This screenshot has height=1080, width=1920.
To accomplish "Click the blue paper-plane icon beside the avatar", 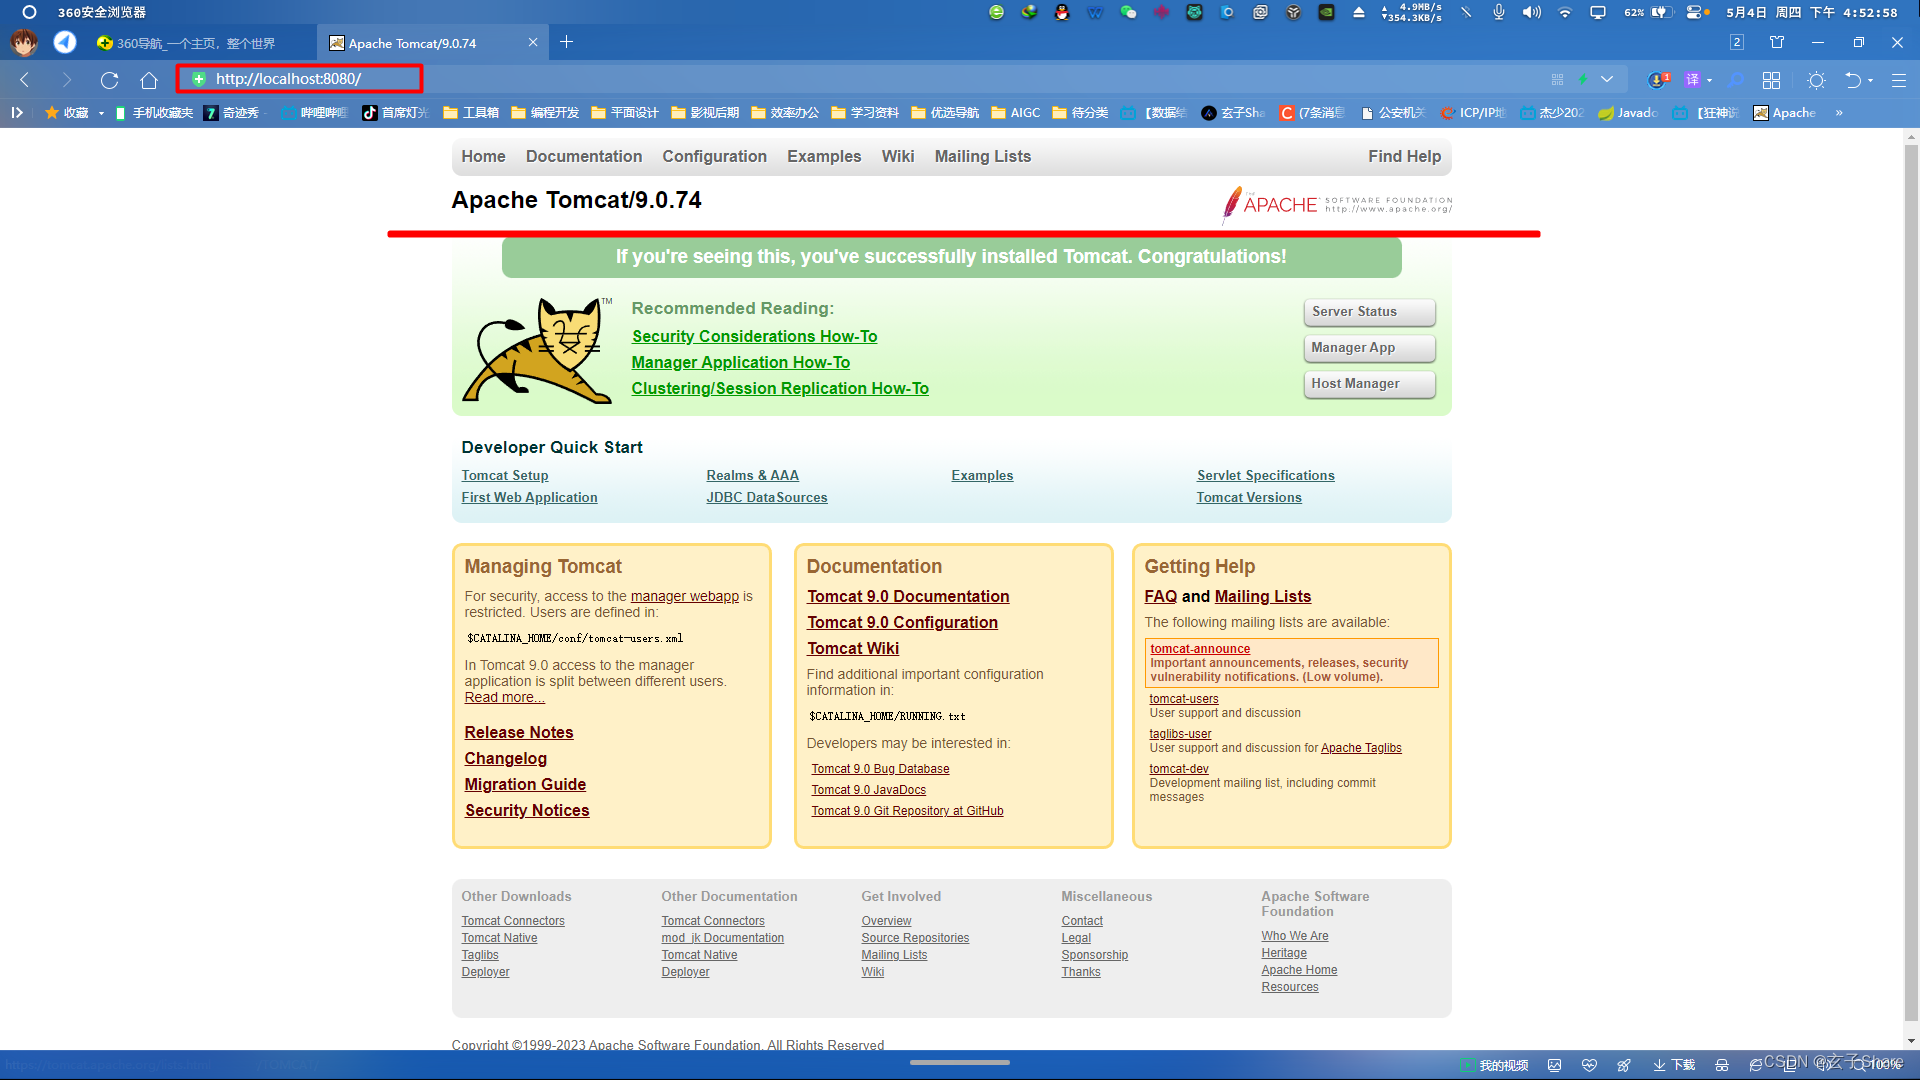I will pos(65,42).
